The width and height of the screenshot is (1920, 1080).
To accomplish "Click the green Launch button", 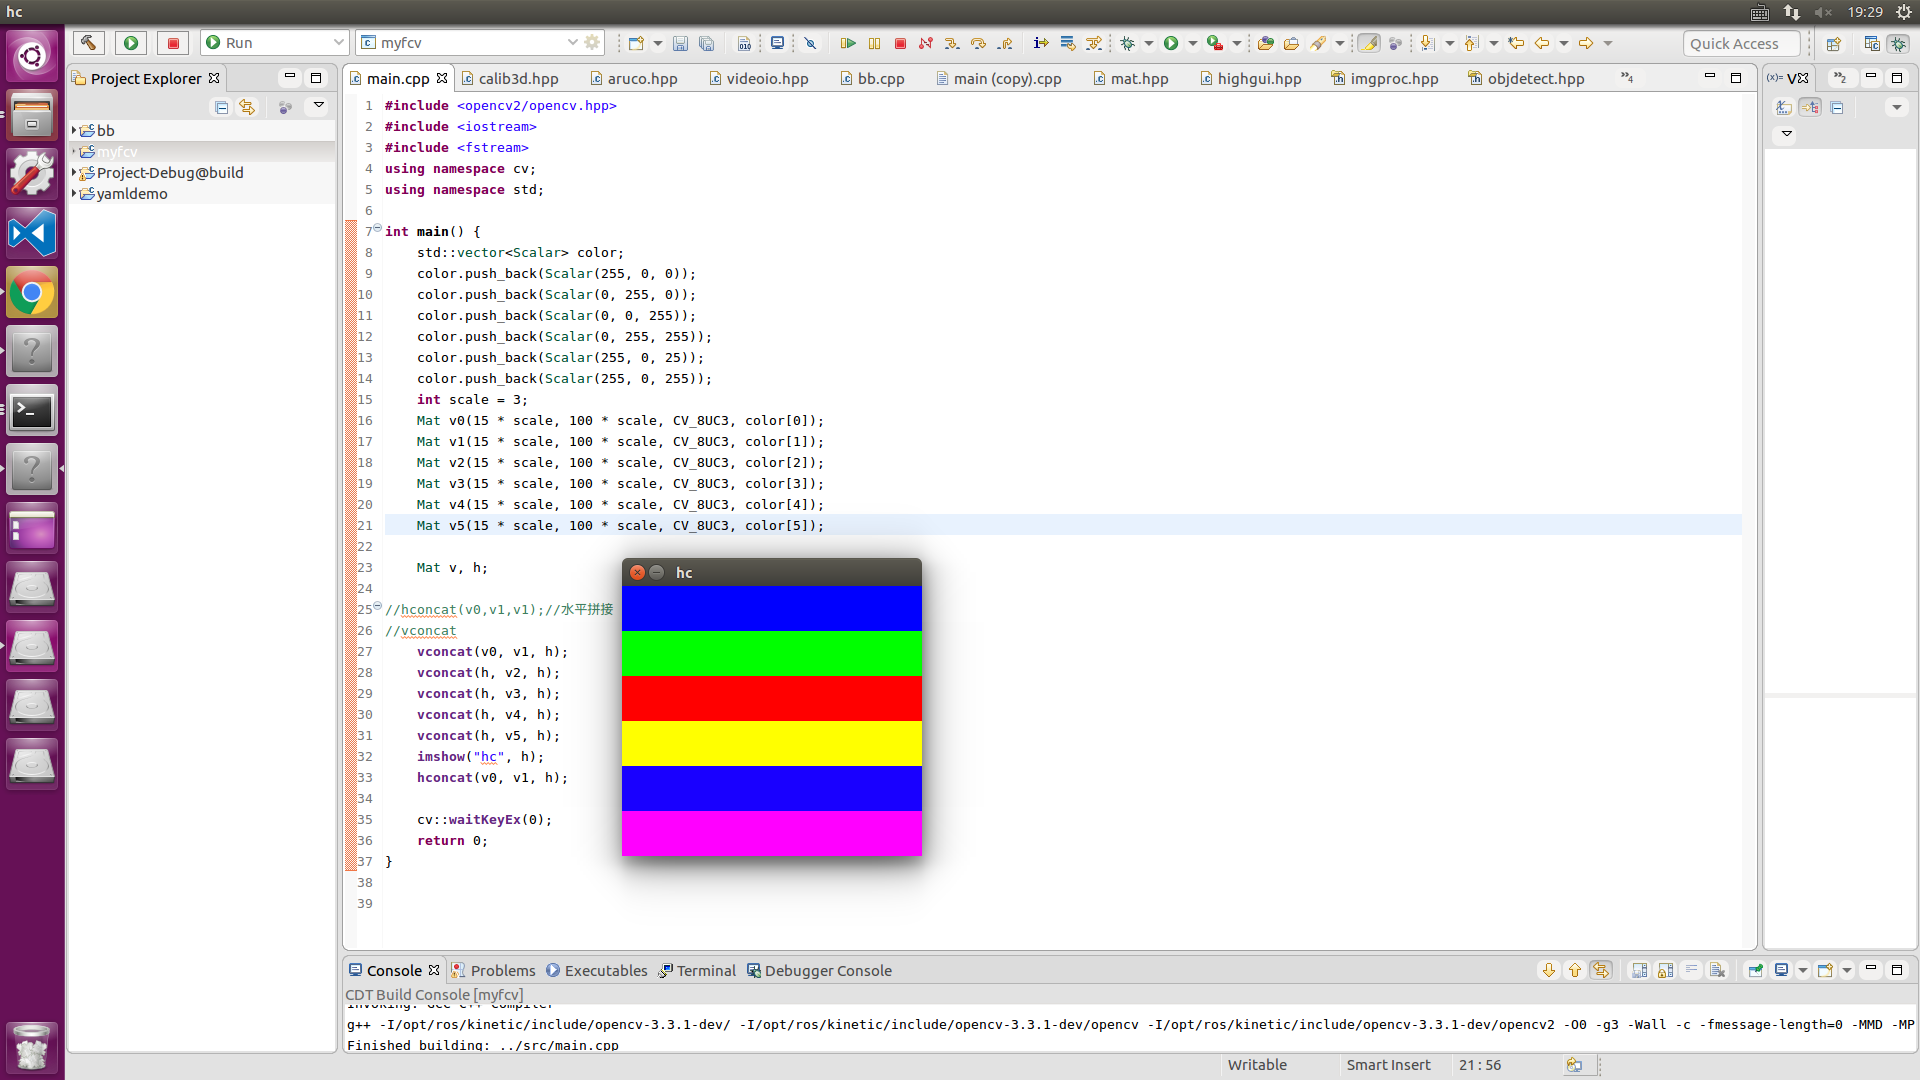I will point(130,43).
